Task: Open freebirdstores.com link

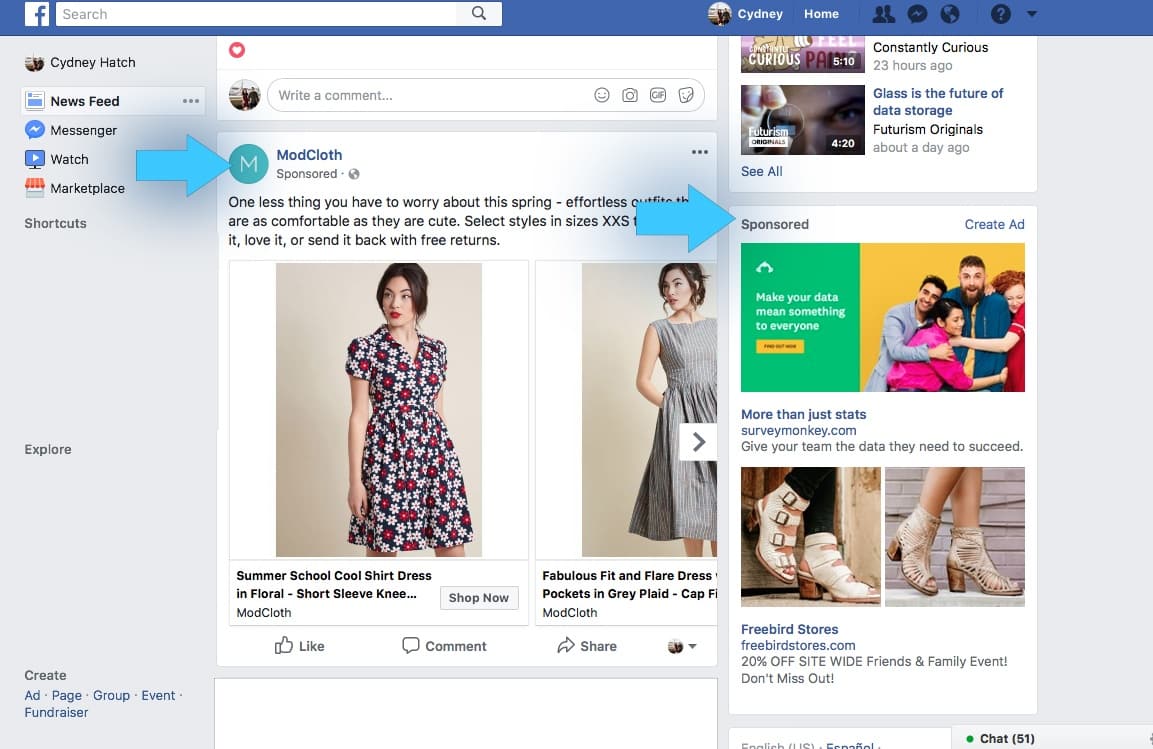Action: coord(798,645)
